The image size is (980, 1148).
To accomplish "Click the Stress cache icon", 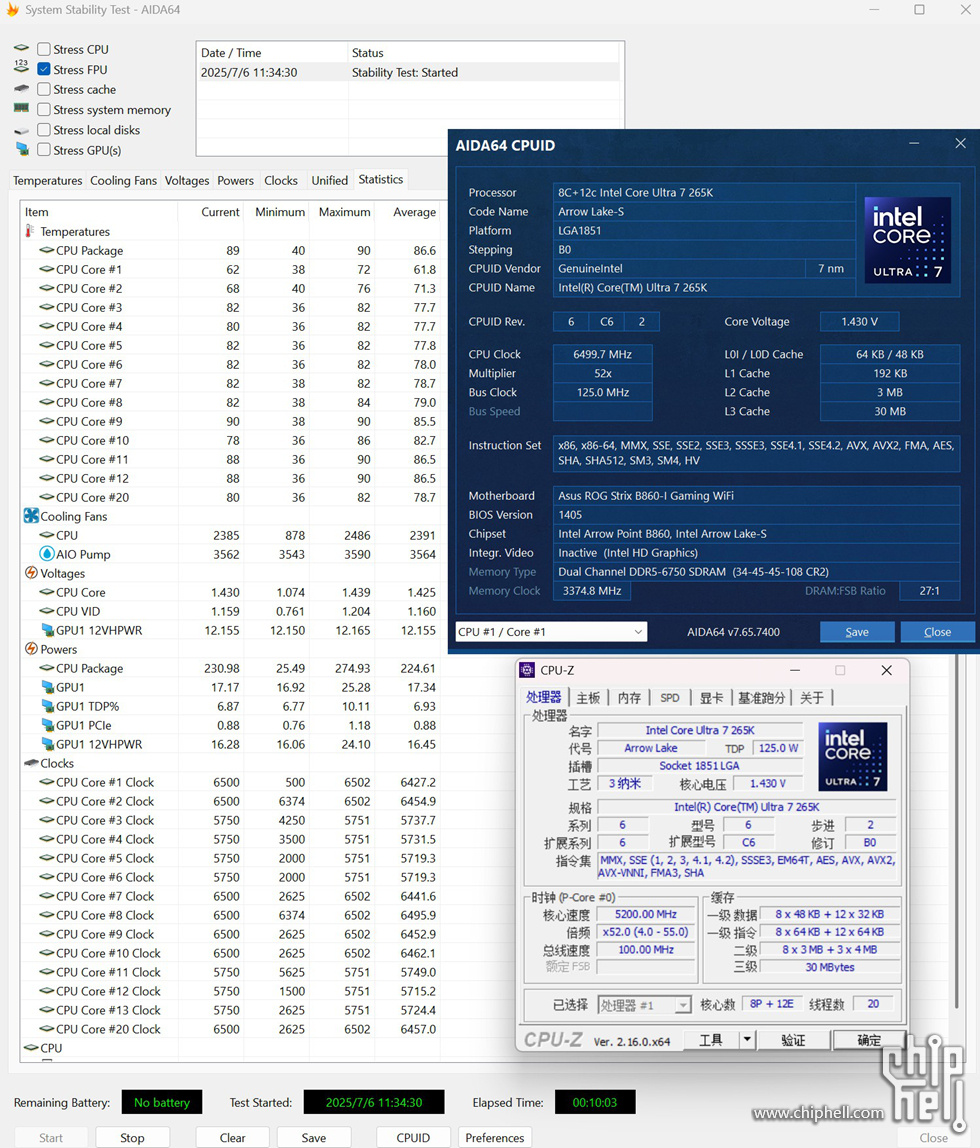I will coord(21,89).
